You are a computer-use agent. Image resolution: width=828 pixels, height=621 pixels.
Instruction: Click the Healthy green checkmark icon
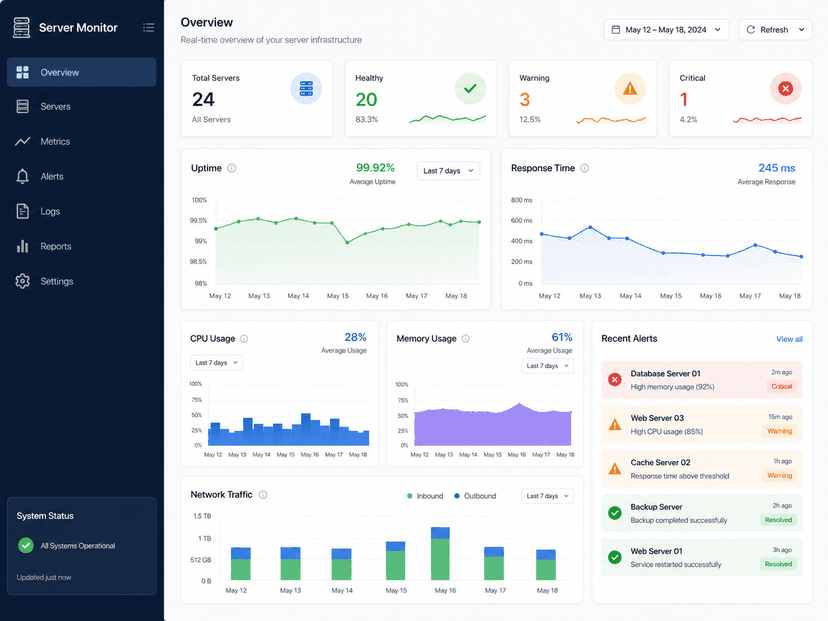(470, 88)
